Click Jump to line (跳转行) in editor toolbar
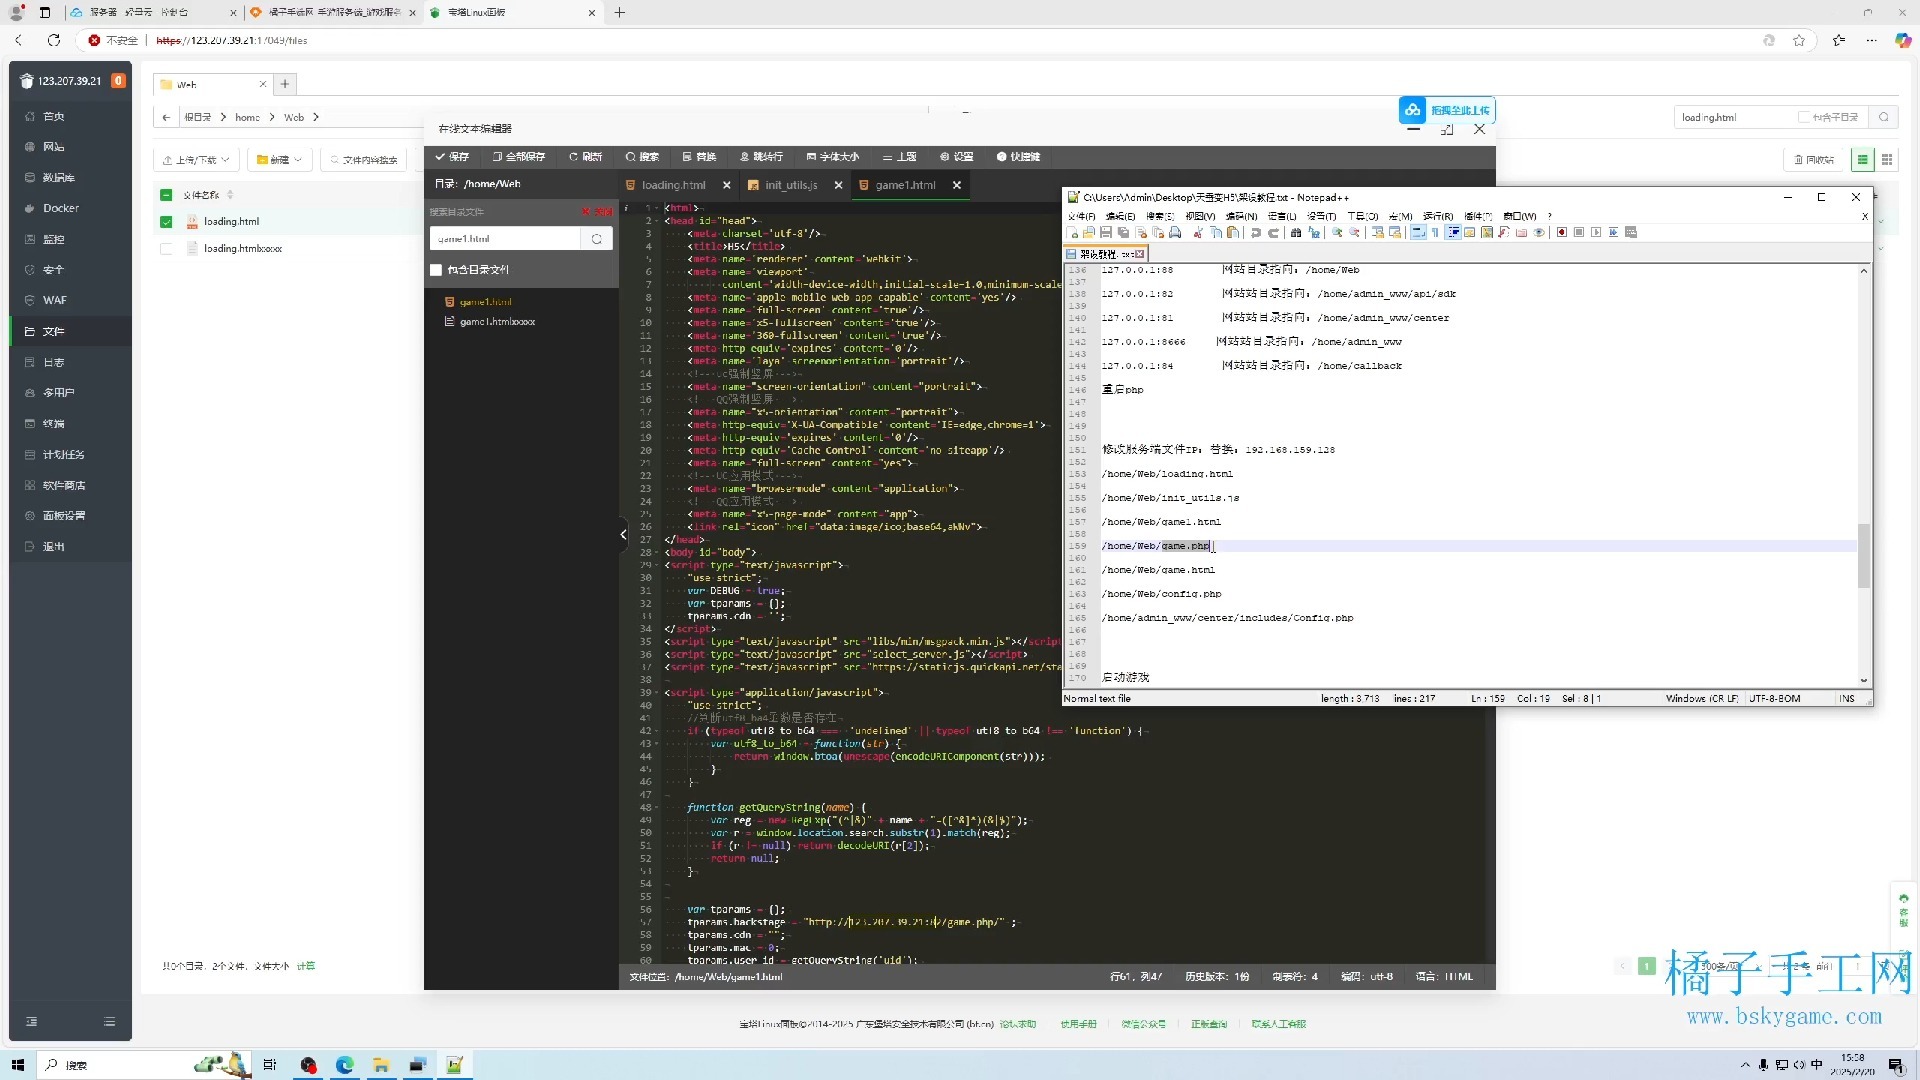Screen dimensions: 1920x1080 [x=762, y=157]
